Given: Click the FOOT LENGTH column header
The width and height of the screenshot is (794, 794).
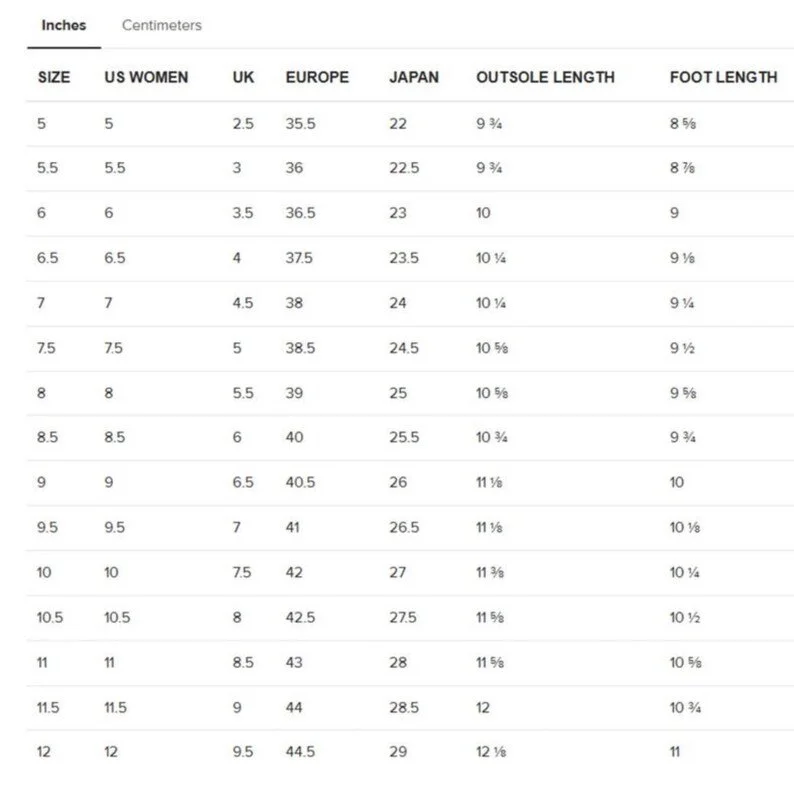Looking at the screenshot, I should tap(724, 77).
